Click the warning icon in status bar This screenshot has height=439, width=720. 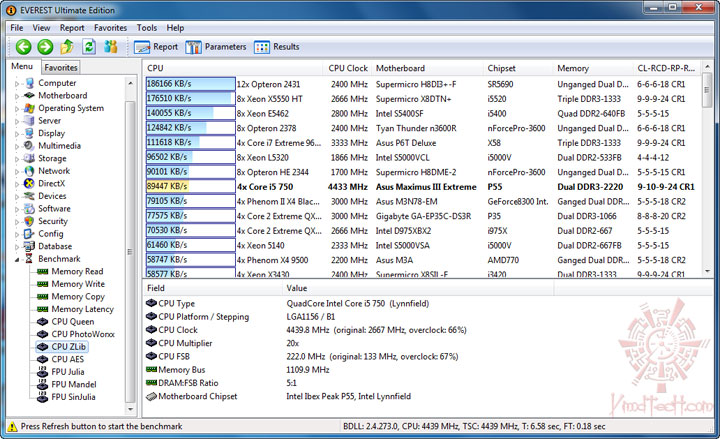click(x=12, y=427)
